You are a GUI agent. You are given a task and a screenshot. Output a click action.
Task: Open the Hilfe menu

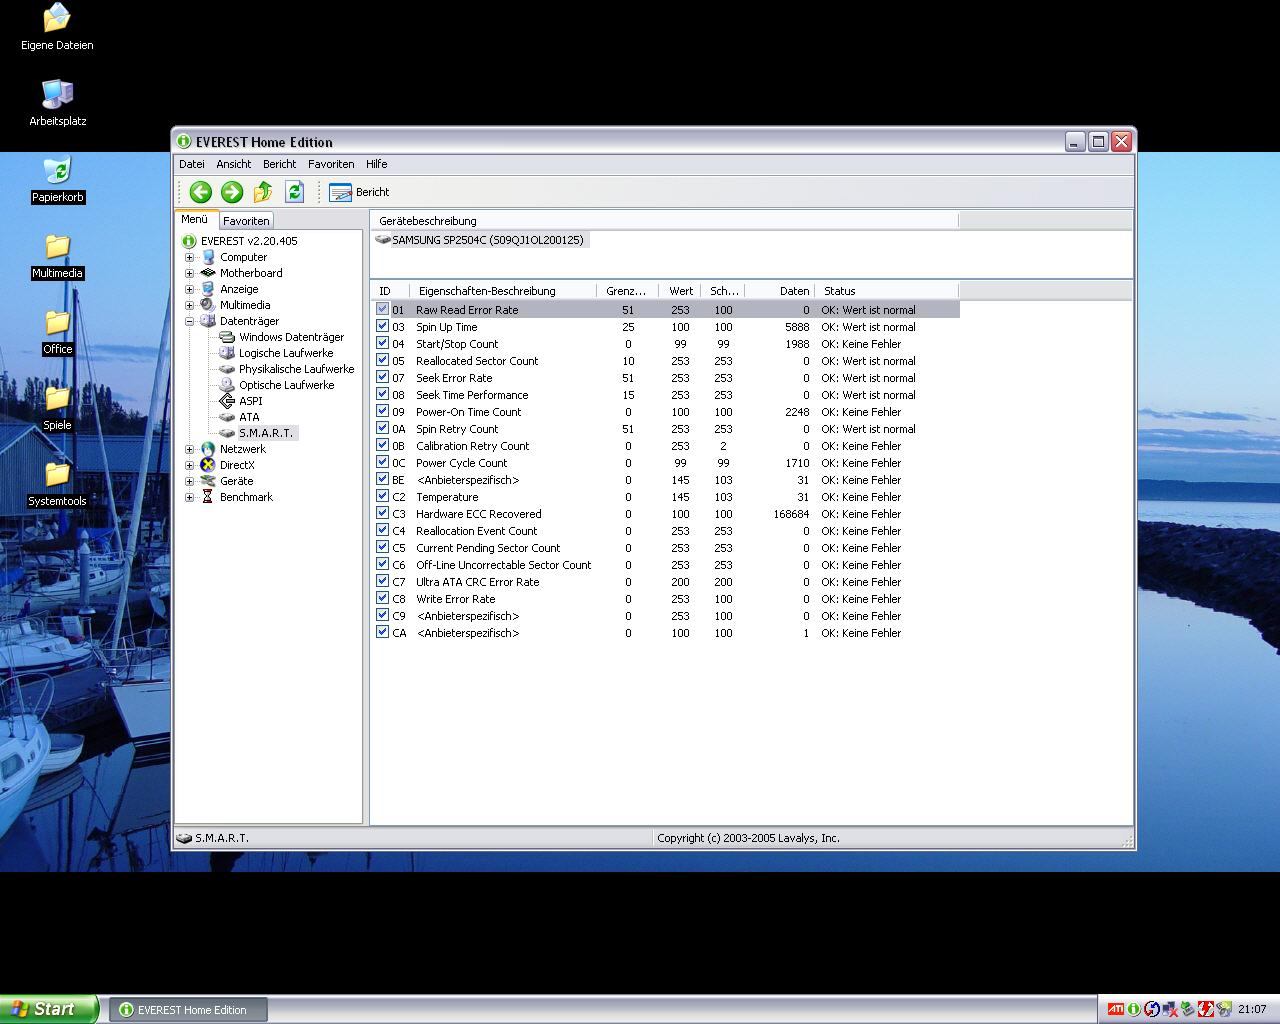point(376,164)
